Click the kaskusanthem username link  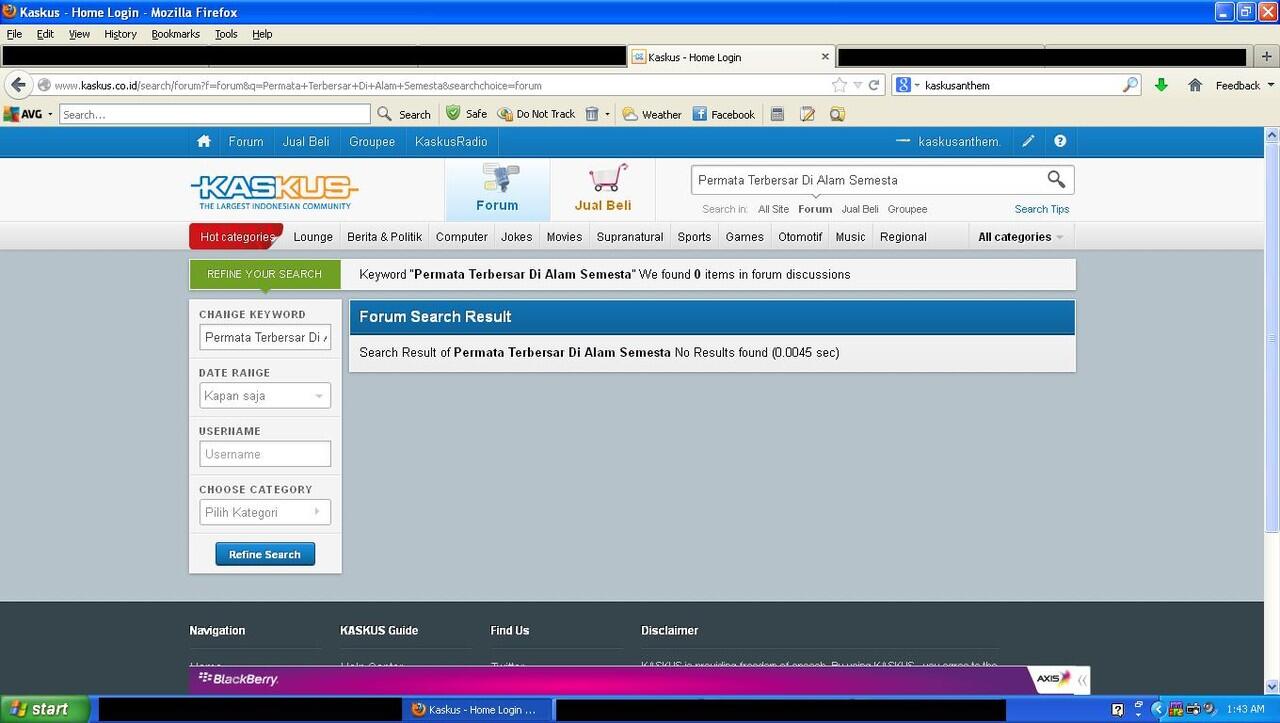tap(959, 142)
